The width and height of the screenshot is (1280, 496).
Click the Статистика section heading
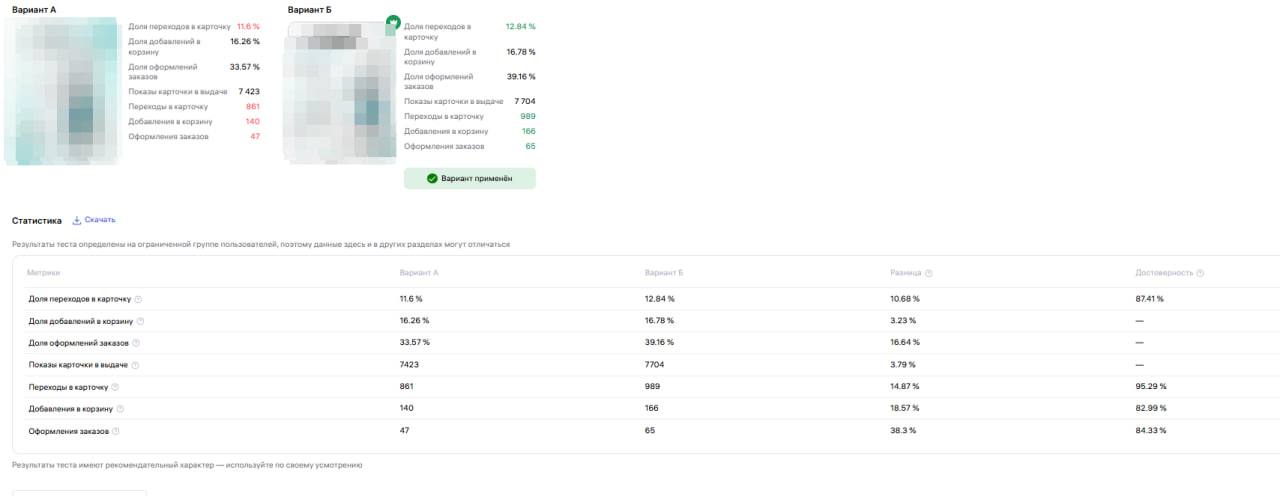tap(36, 220)
